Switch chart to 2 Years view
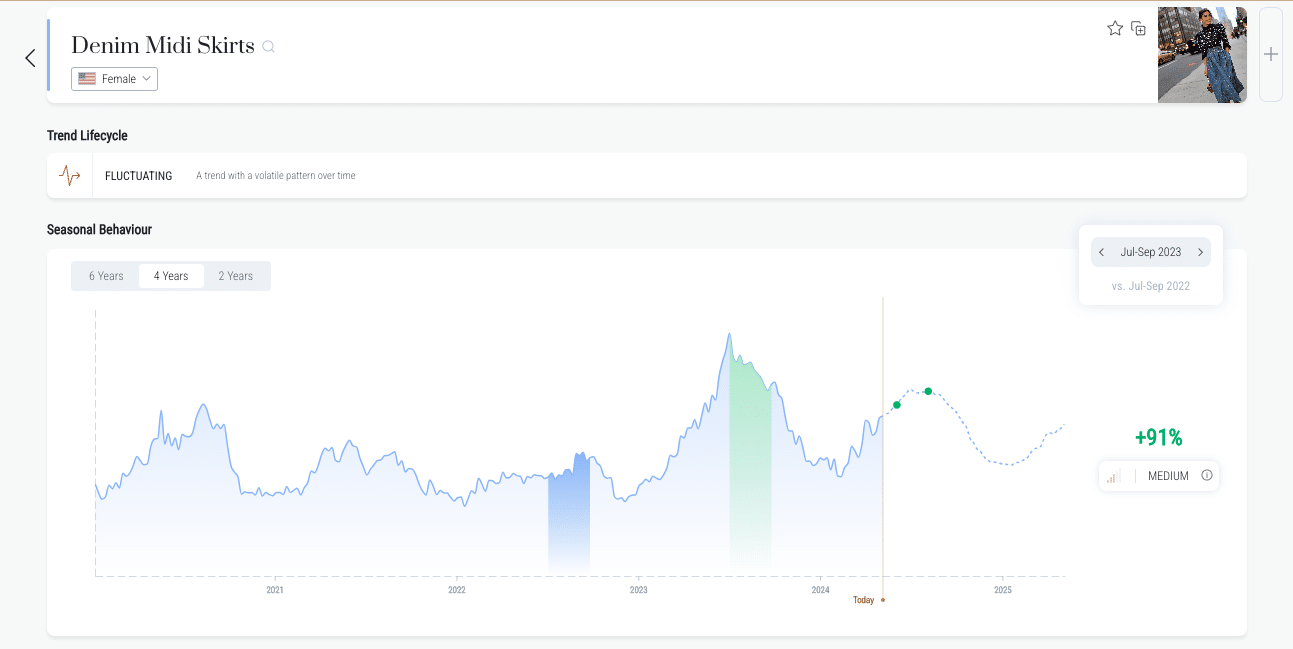This screenshot has height=649, width=1293. pos(236,276)
